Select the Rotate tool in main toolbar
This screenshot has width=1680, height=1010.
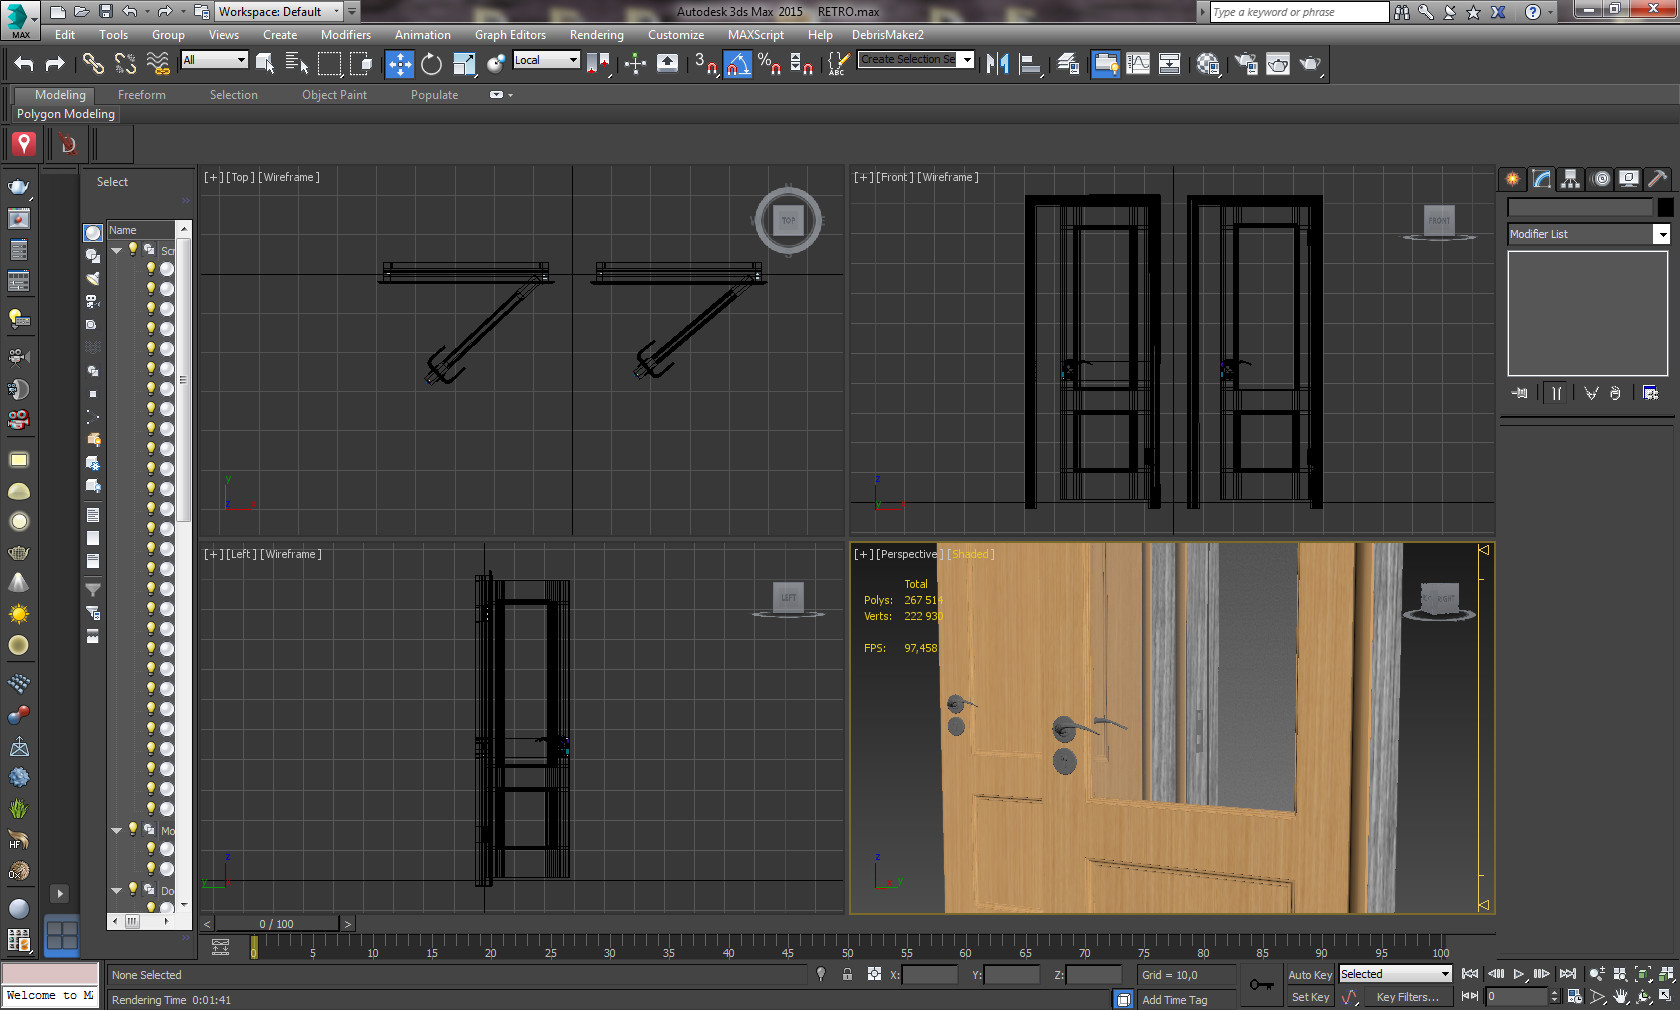431,64
